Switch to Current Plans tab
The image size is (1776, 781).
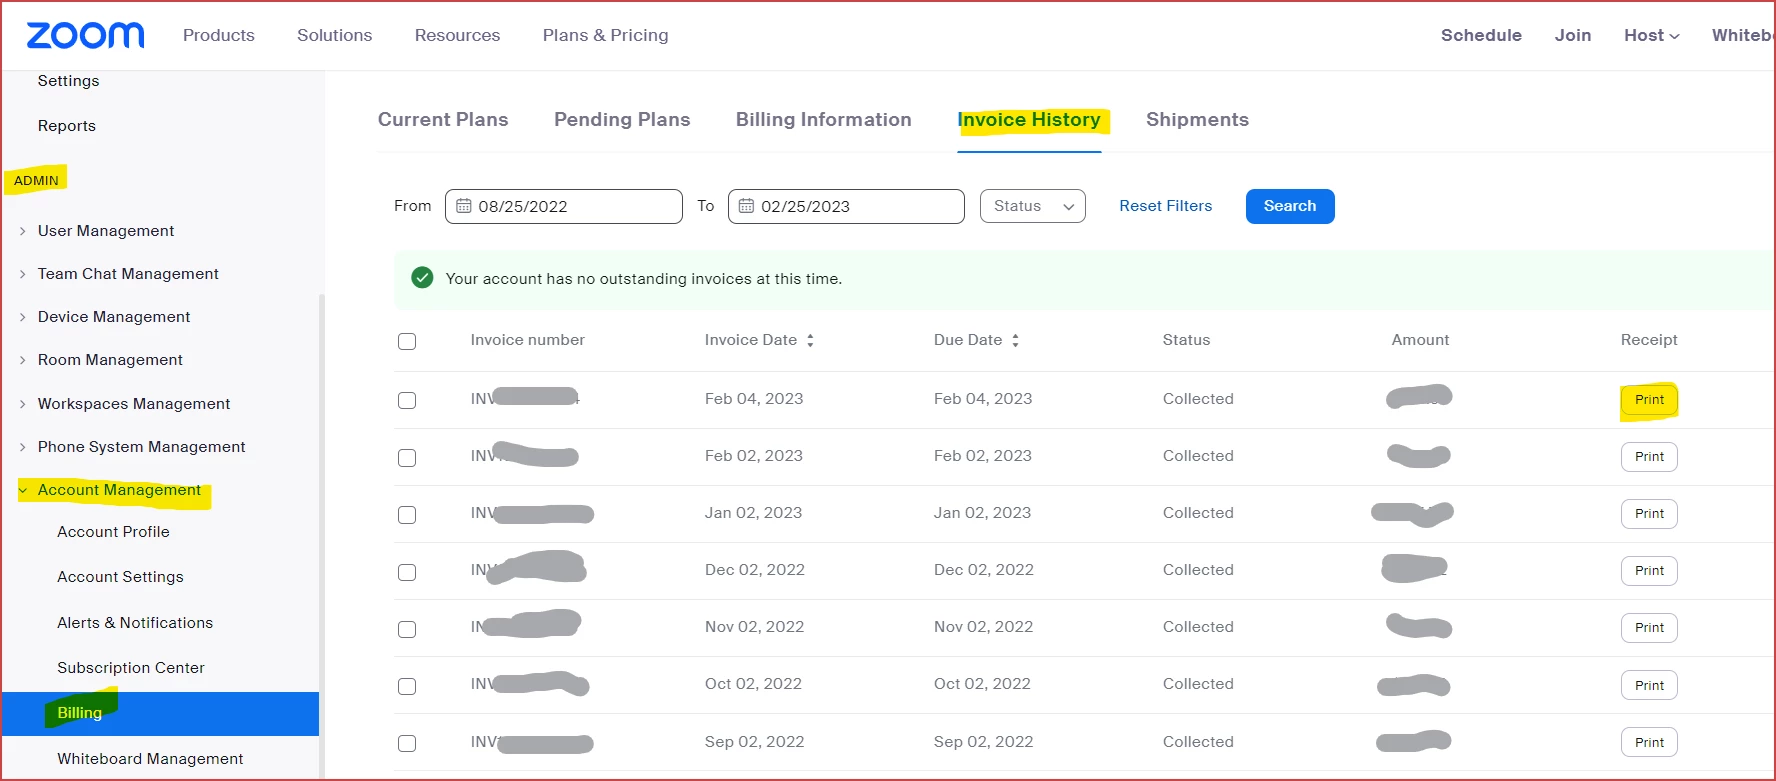pyautogui.click(x=443, y=120)
